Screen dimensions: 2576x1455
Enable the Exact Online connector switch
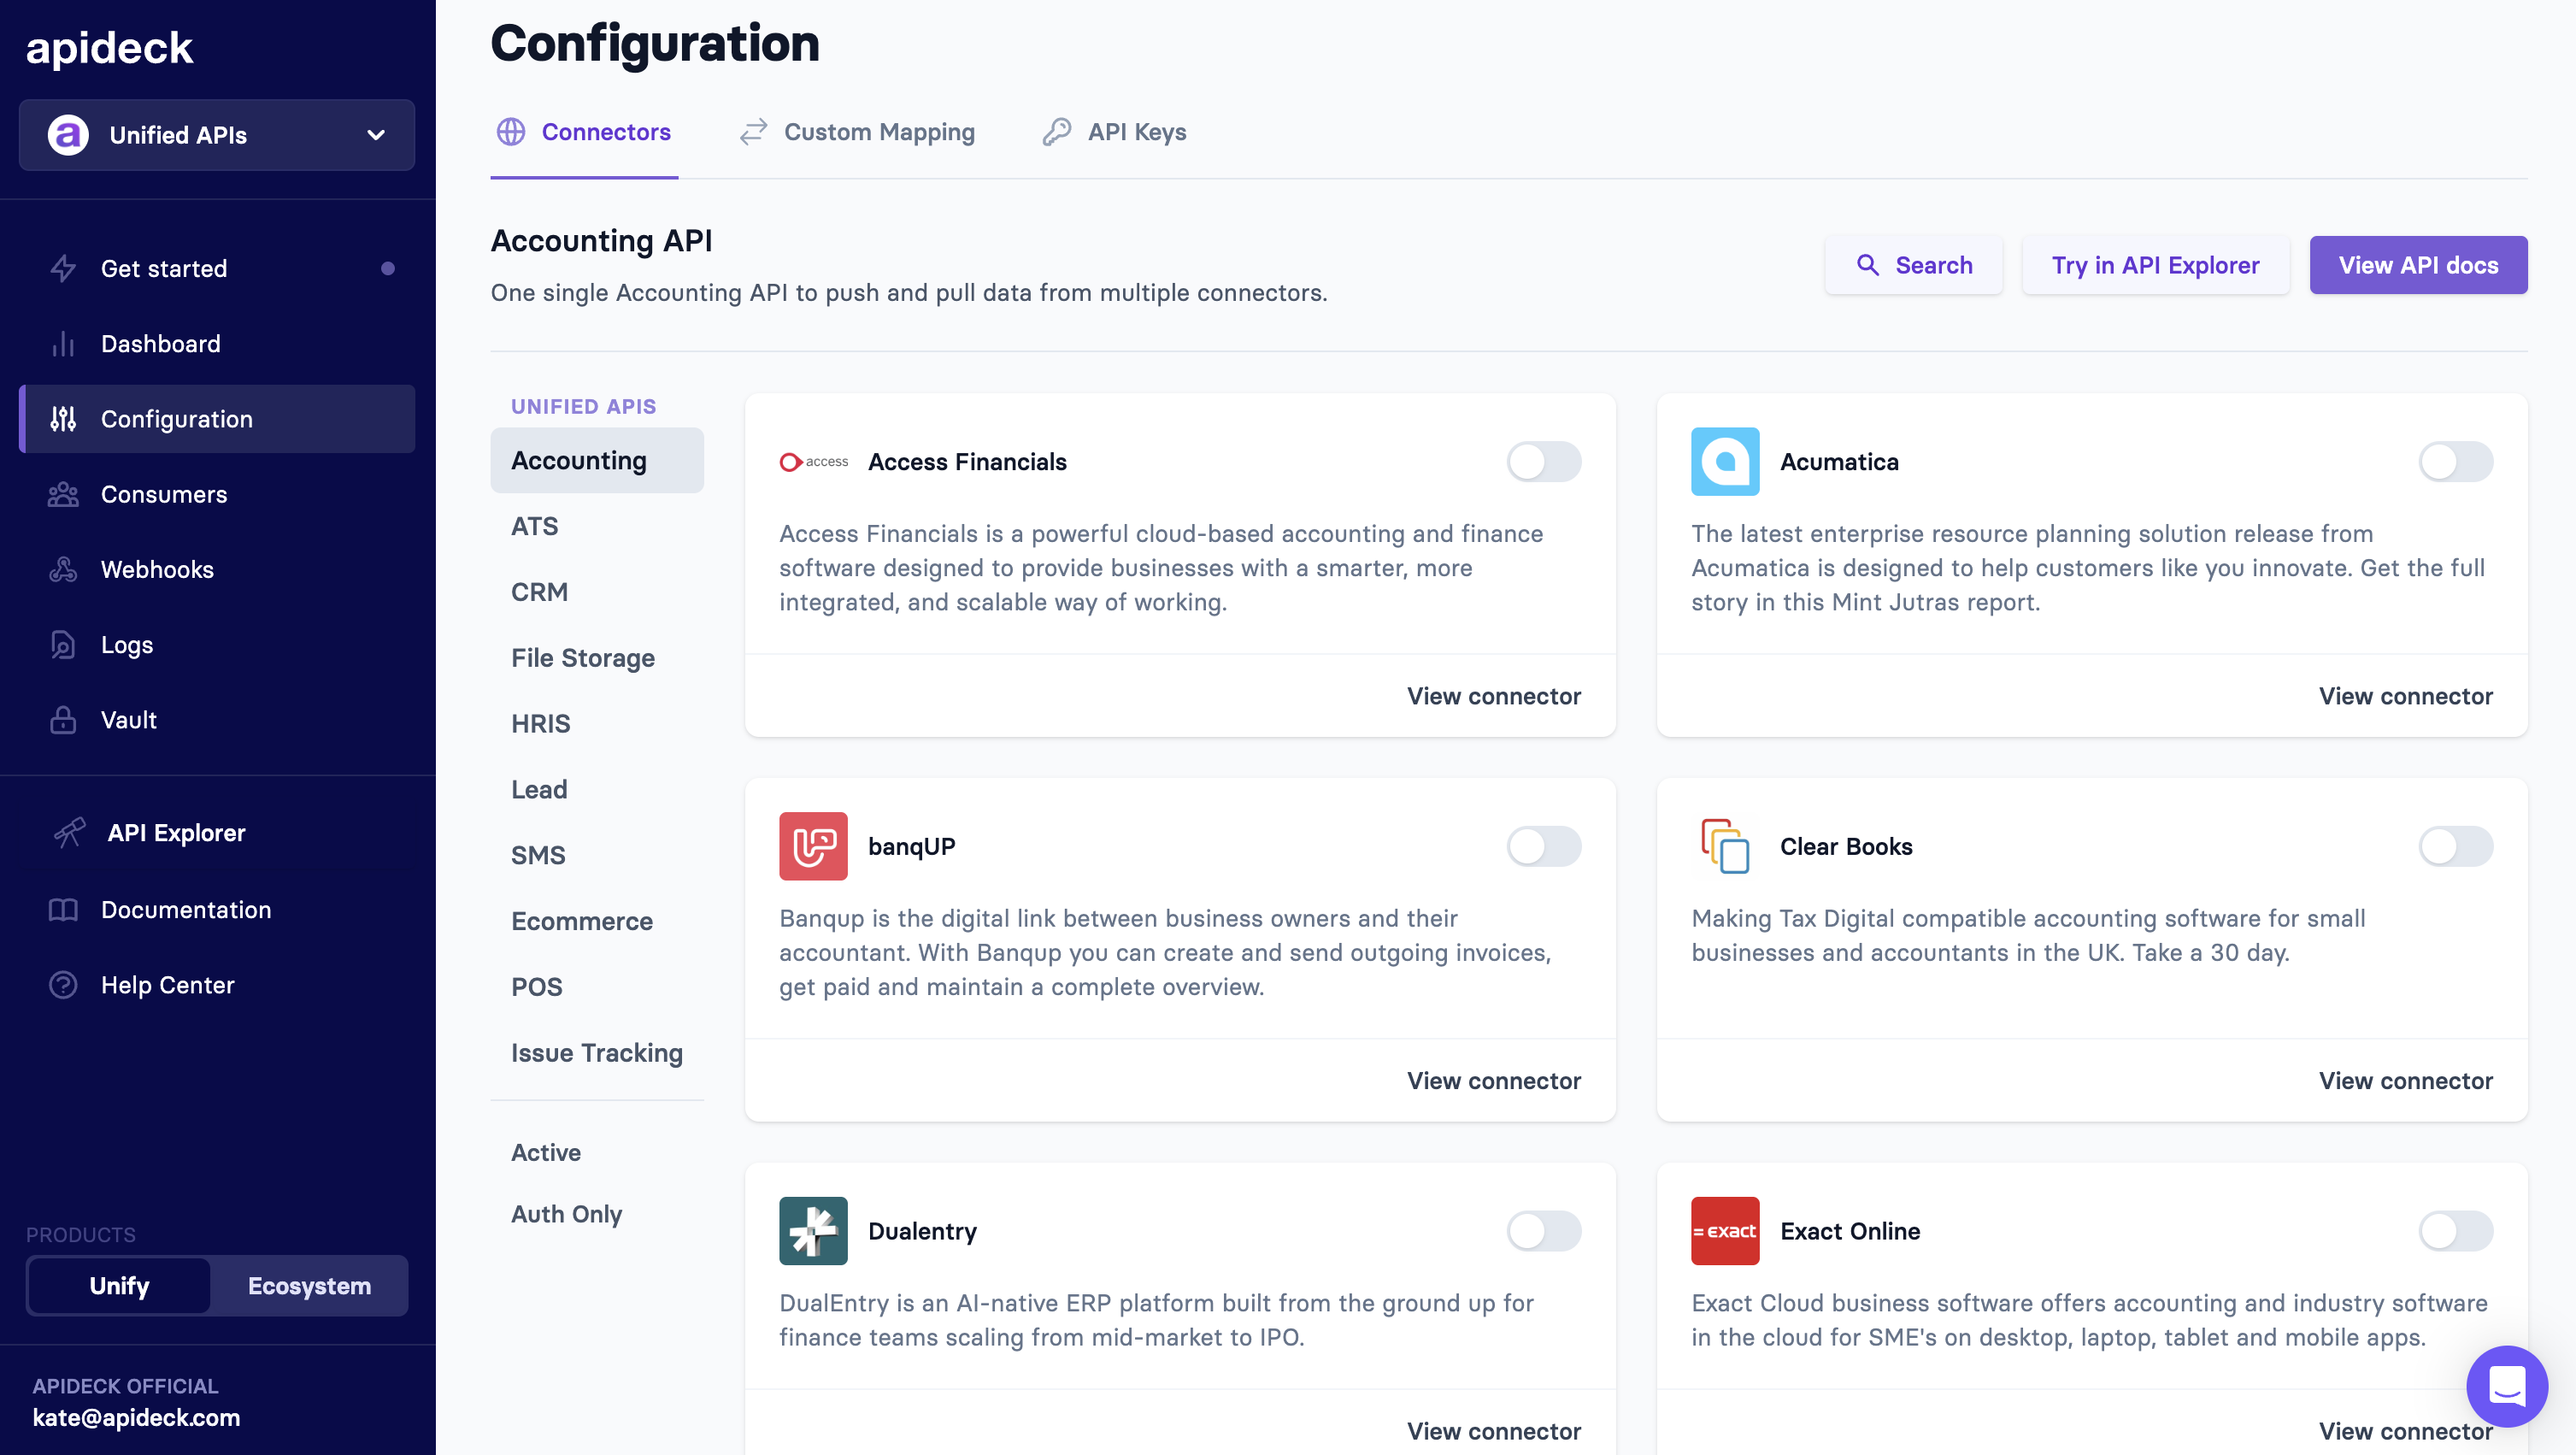2455,1231
